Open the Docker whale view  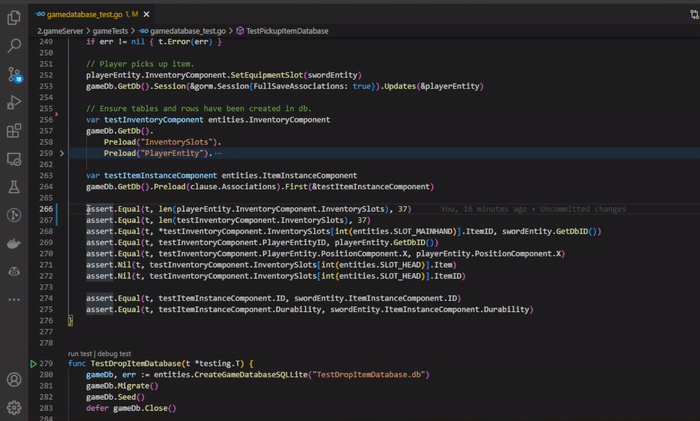pyautogui.click(x=14, y=243)
